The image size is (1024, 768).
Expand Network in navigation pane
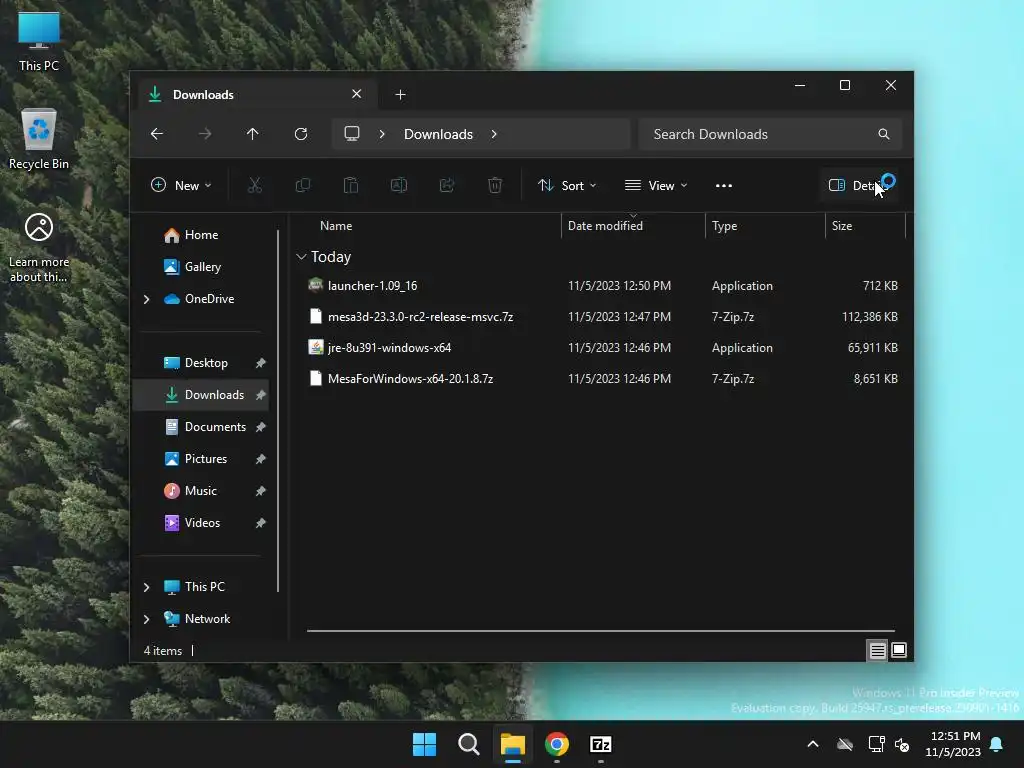pos(146,619)
